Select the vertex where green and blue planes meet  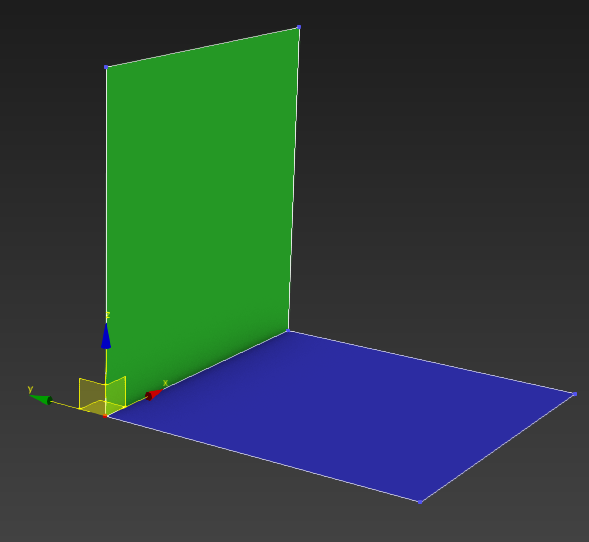pyautogui.click(x=288, y=331)
